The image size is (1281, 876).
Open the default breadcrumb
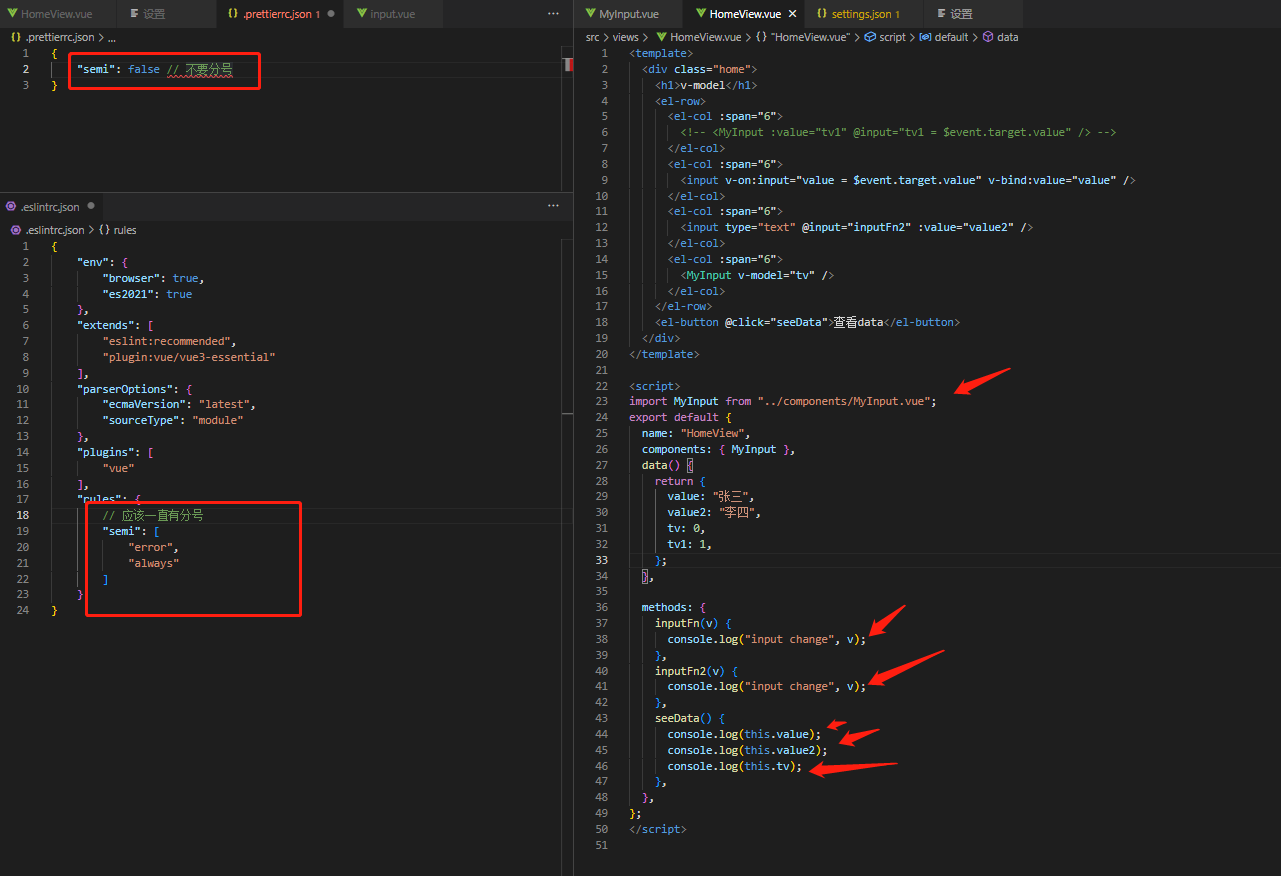click(944, 37)
